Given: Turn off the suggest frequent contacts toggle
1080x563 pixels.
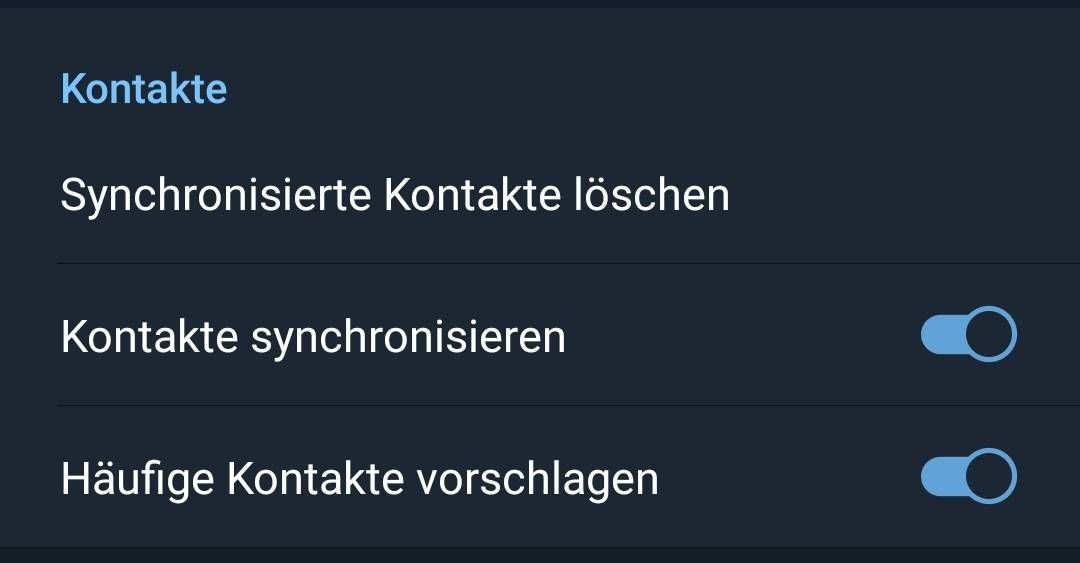Looking at the screenshot, I should coord(968,476).
